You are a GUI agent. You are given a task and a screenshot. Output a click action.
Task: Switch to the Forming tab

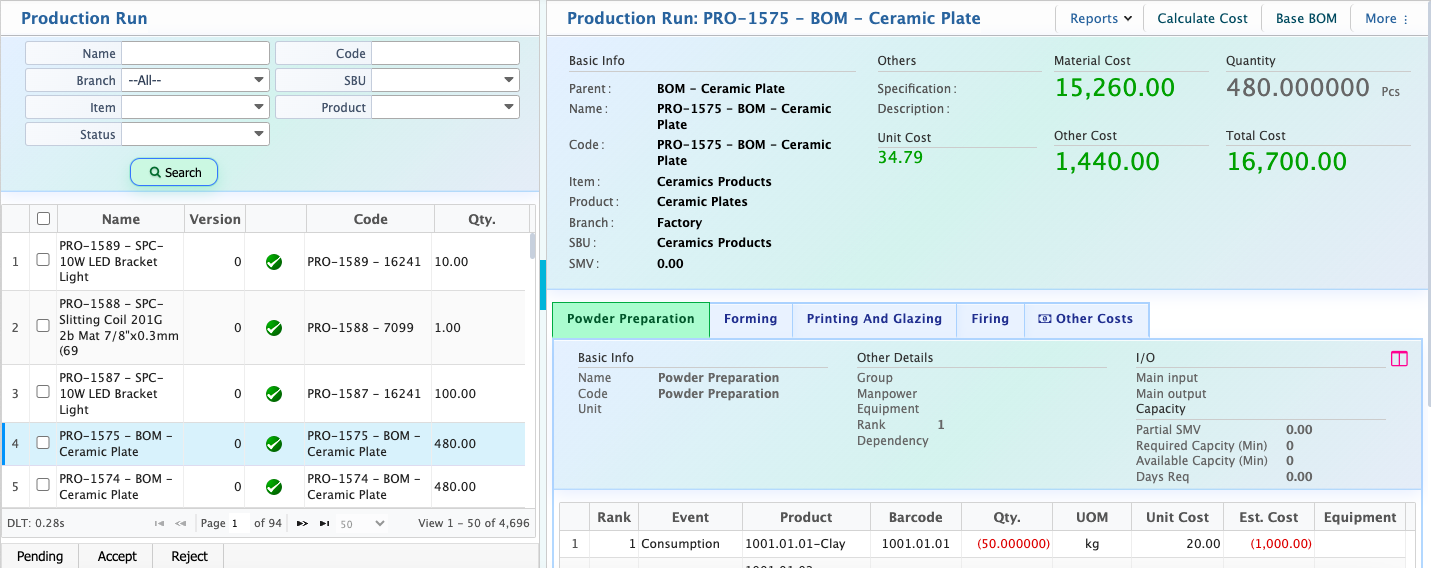click(751, 319)
